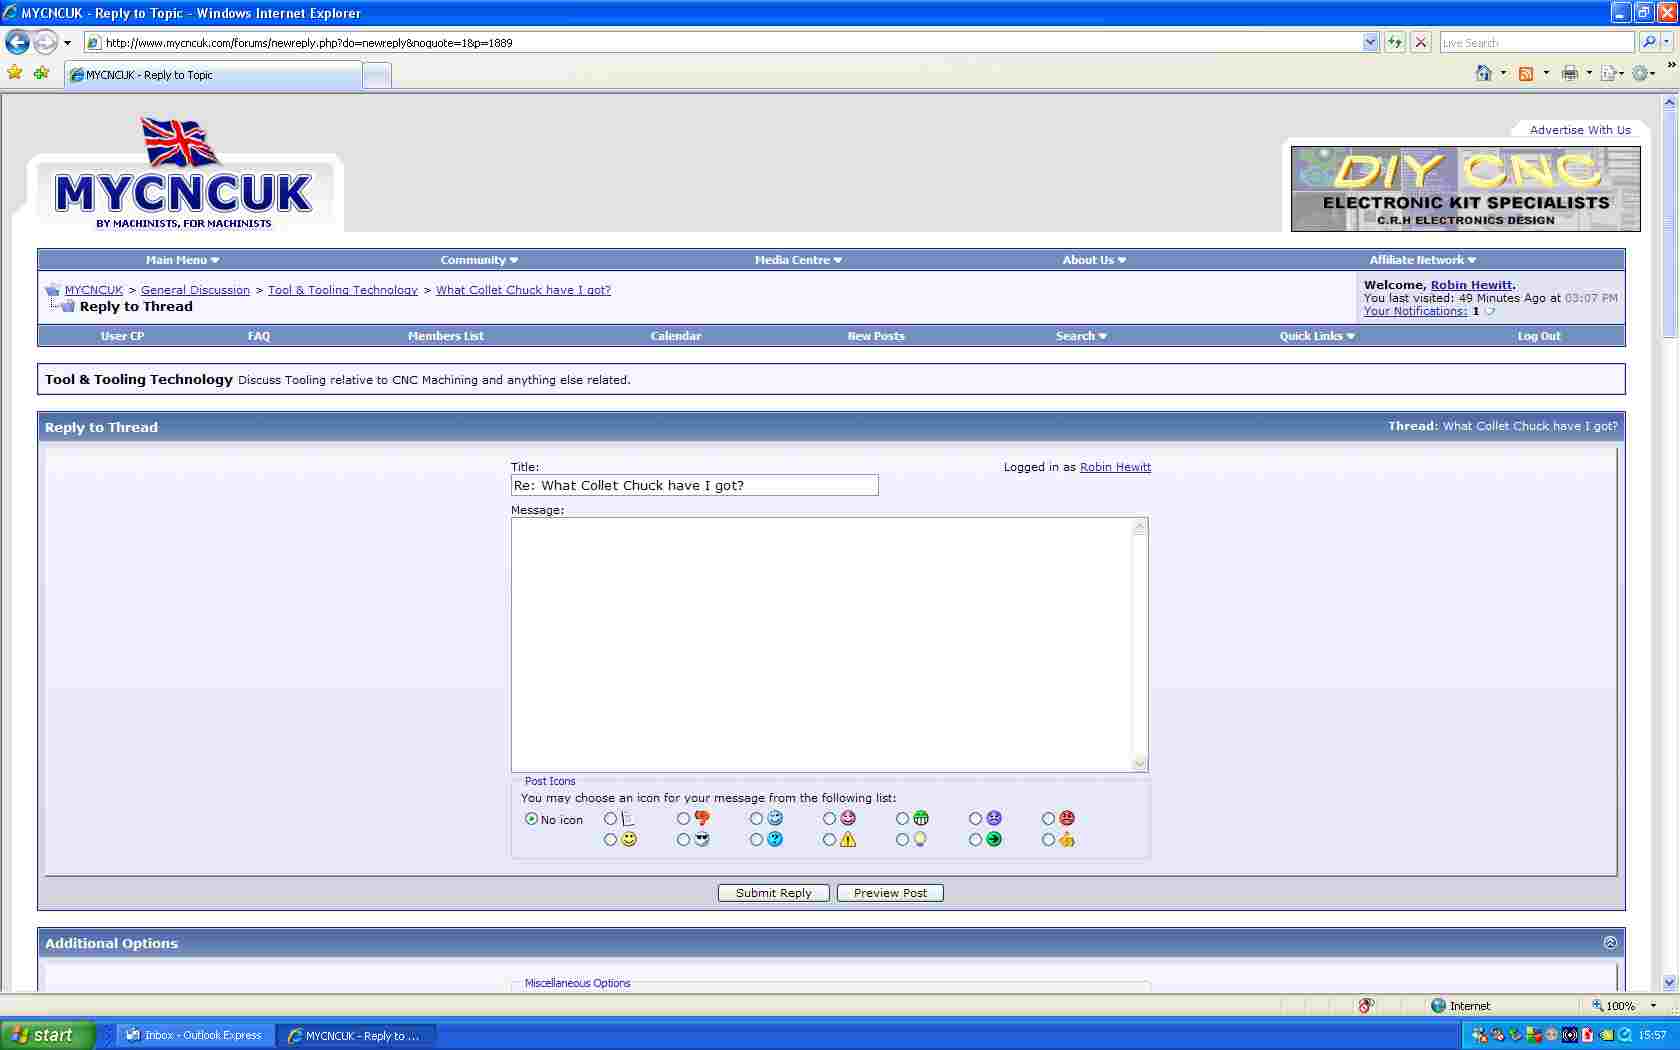This screenshot has height=1050, width=1680.
Task: Click the Print icon in the toolbar
Action: tap(1570, 73)
